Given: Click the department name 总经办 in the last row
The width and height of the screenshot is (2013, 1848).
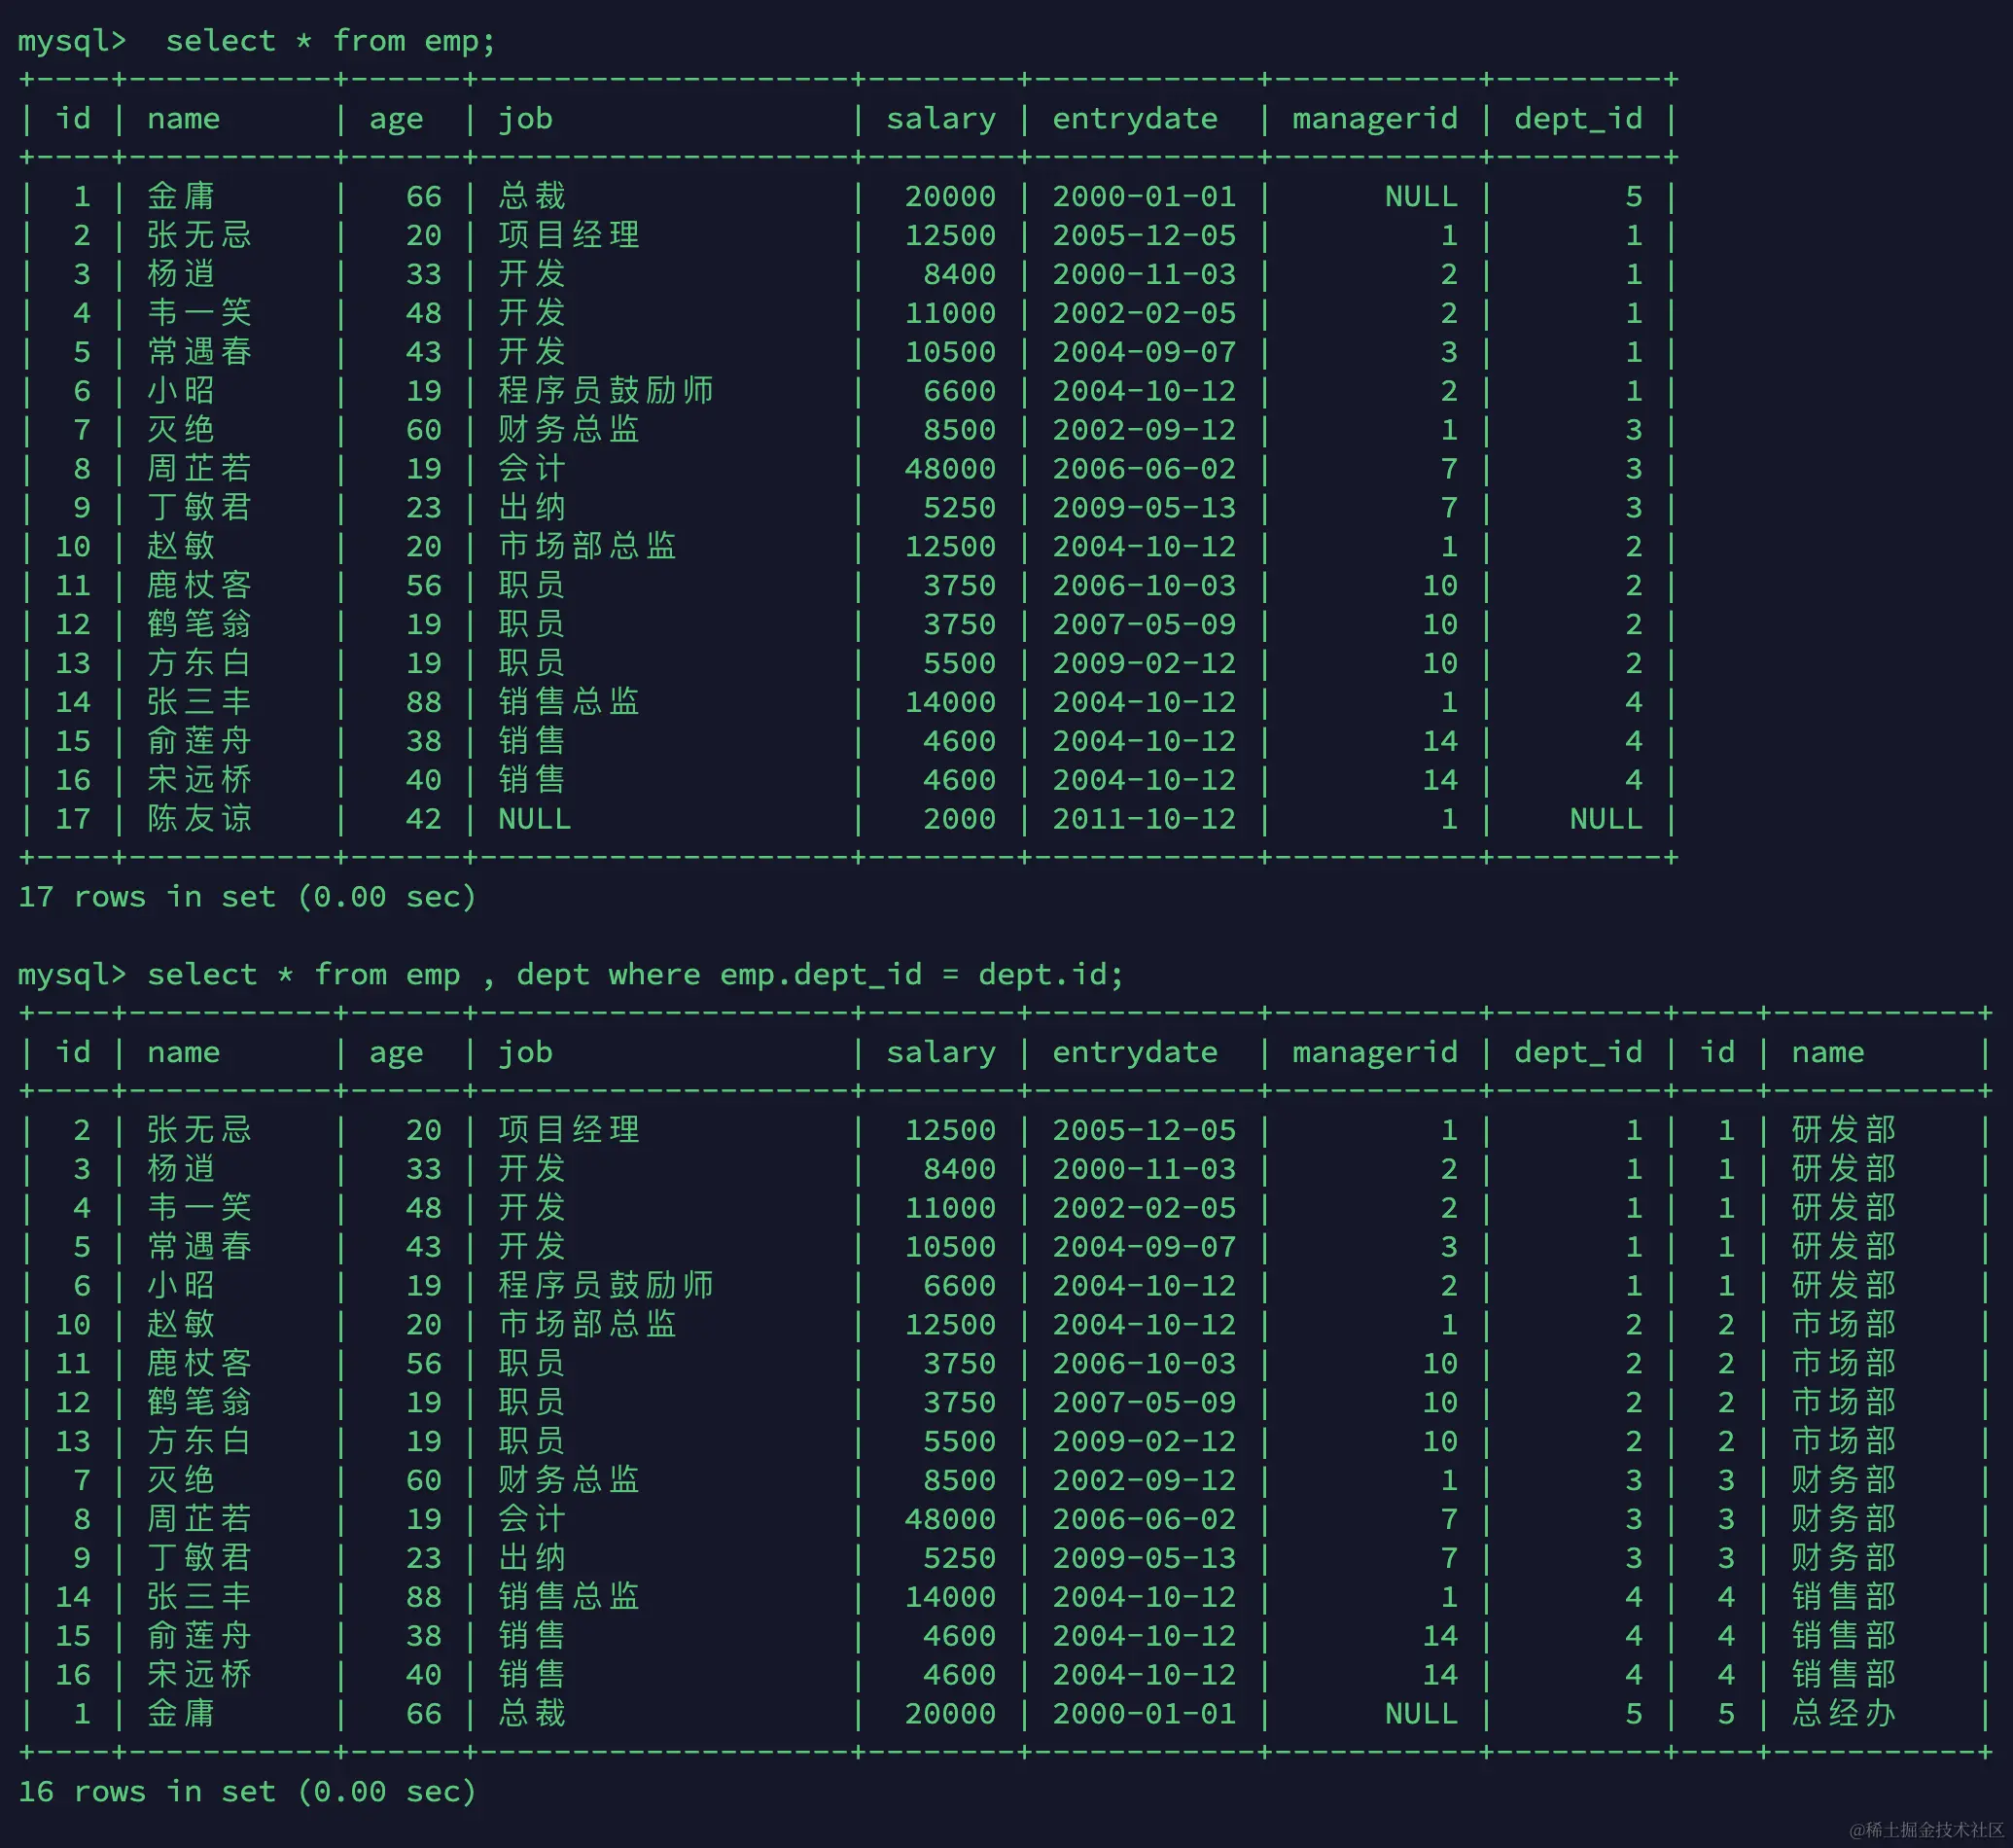Looking at the screenshot, I should tap(1843, 1713).
